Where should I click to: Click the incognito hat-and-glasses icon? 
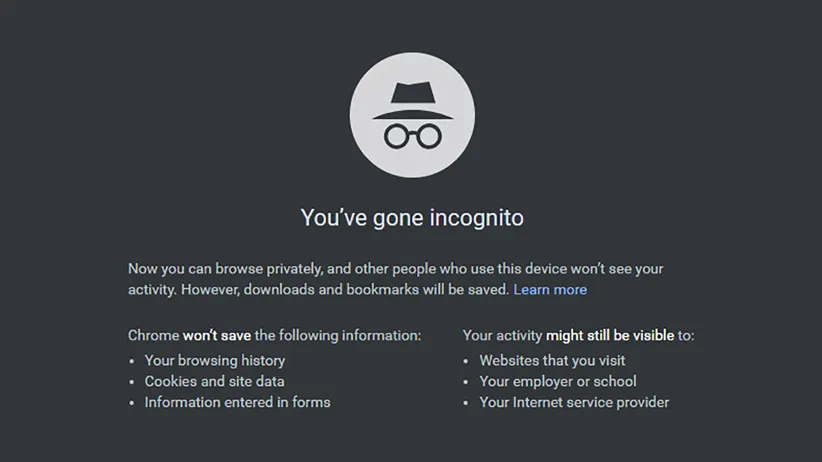pos(412,116)
